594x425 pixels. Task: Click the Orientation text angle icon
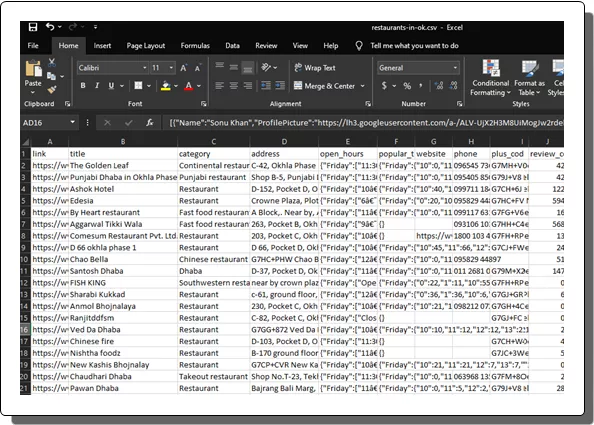pos(266,67)
